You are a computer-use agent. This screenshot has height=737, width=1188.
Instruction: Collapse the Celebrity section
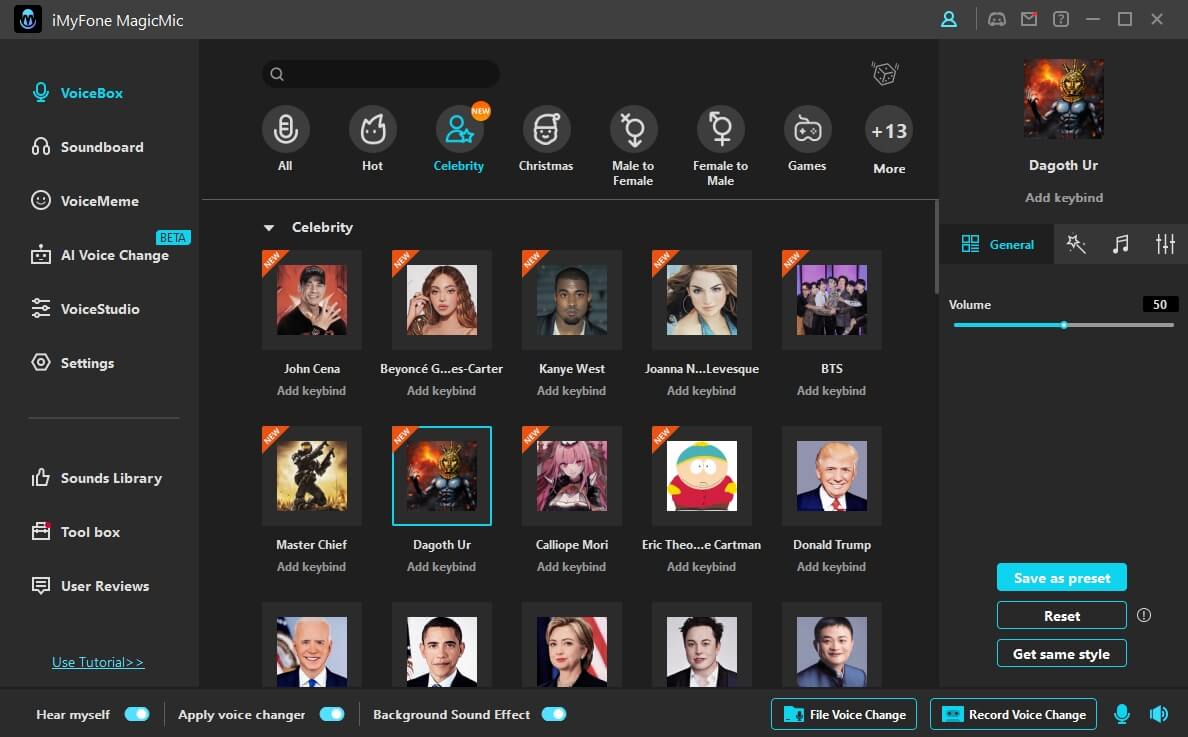[x=268, y=227]
